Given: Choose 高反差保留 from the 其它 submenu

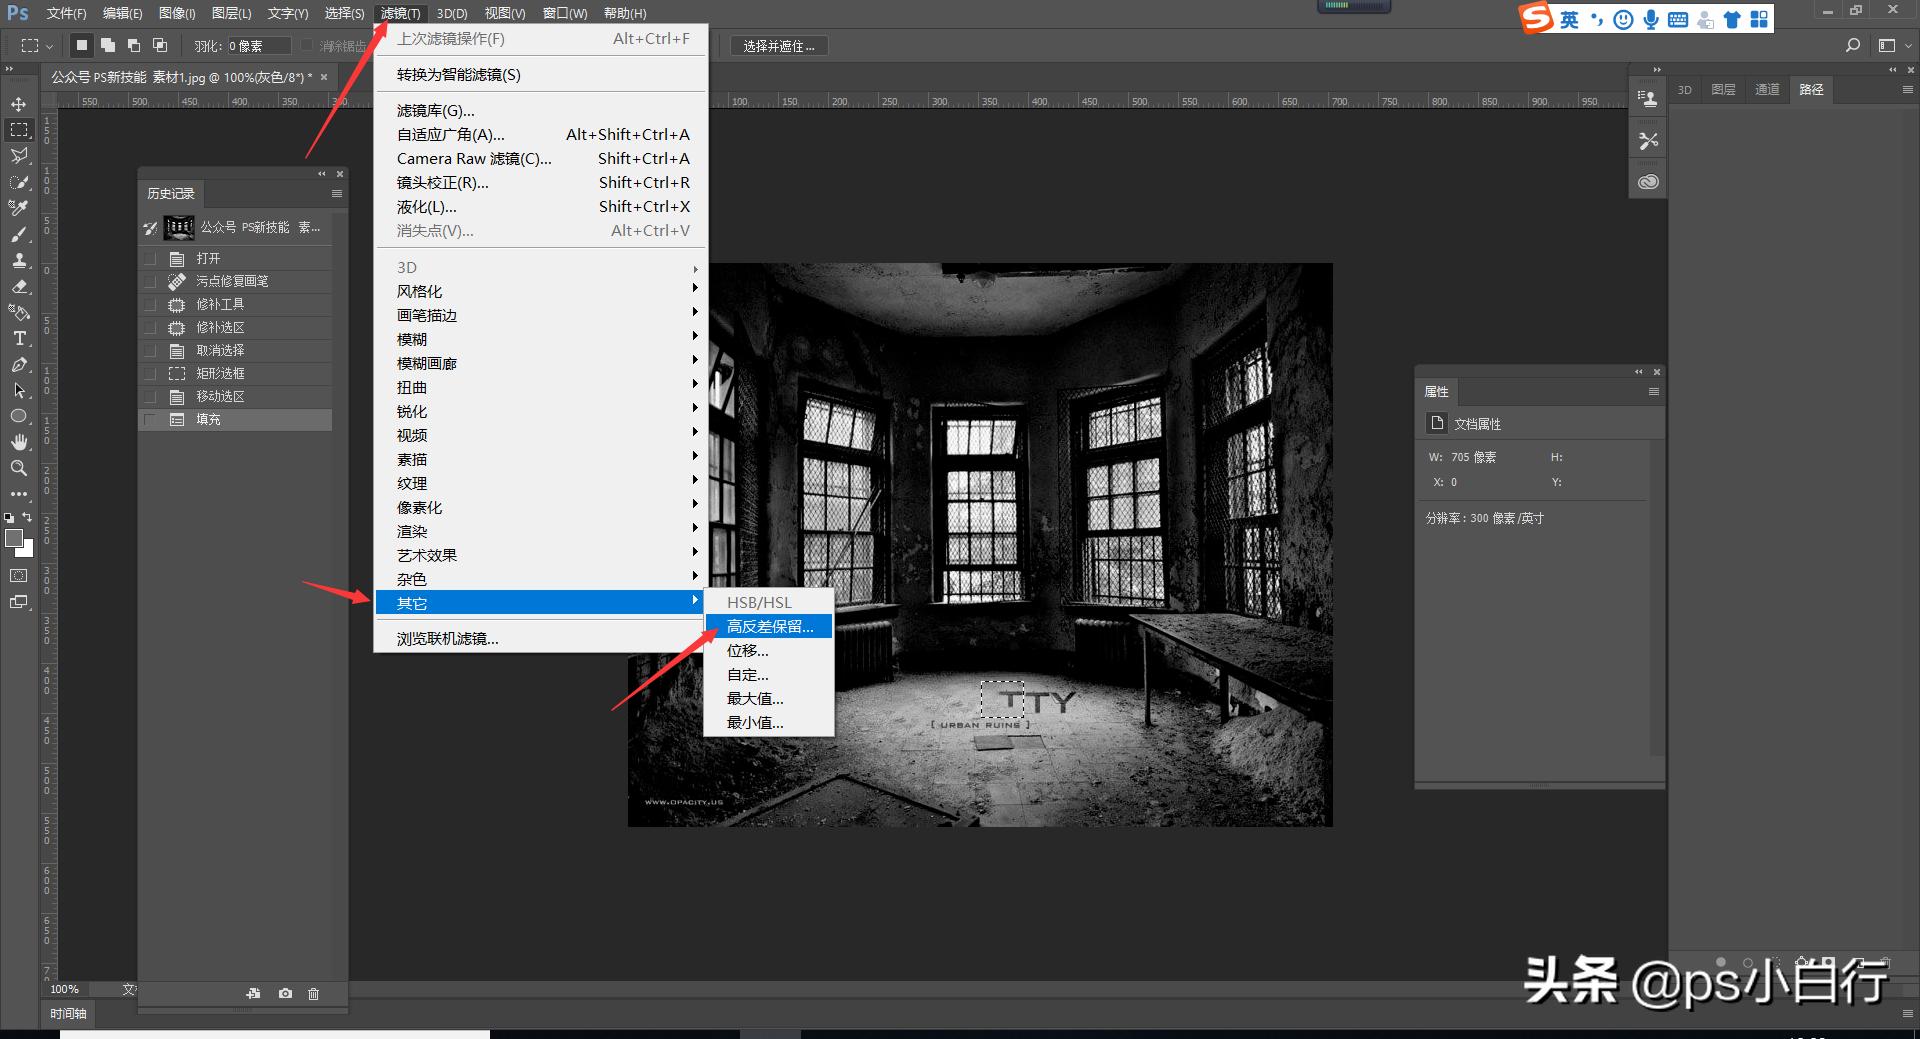Looking at the screenshot, I should pyautogui.click(x=769, y=626).
